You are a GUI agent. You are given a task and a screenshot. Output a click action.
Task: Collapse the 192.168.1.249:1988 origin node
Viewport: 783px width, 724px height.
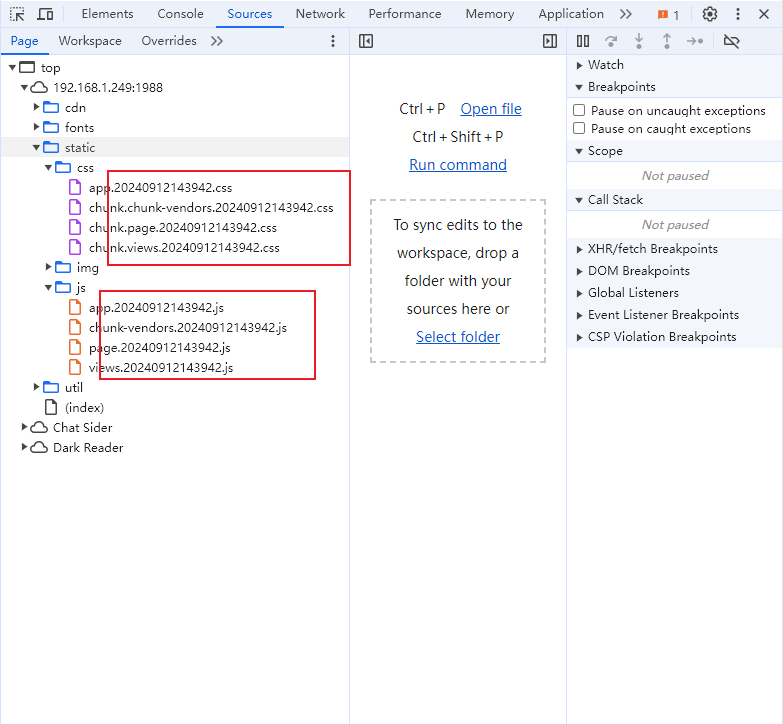24,87
